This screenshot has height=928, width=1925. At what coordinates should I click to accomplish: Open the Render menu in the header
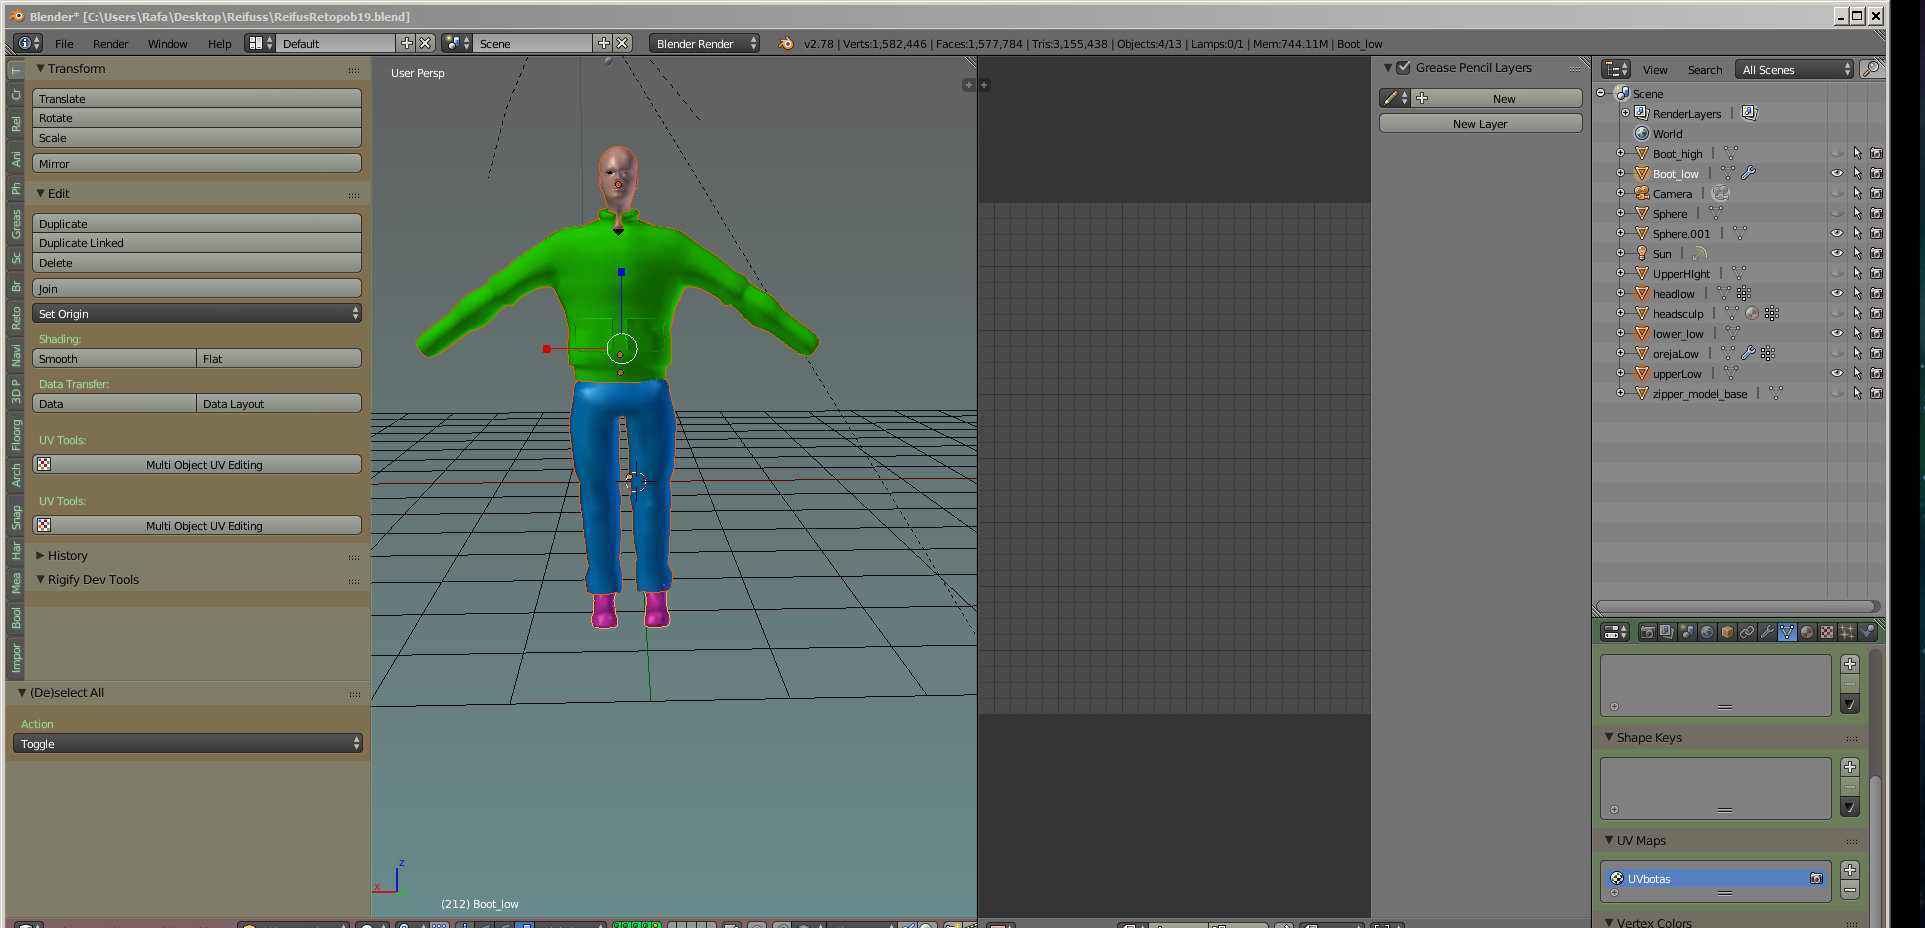(x=110, y=43)
